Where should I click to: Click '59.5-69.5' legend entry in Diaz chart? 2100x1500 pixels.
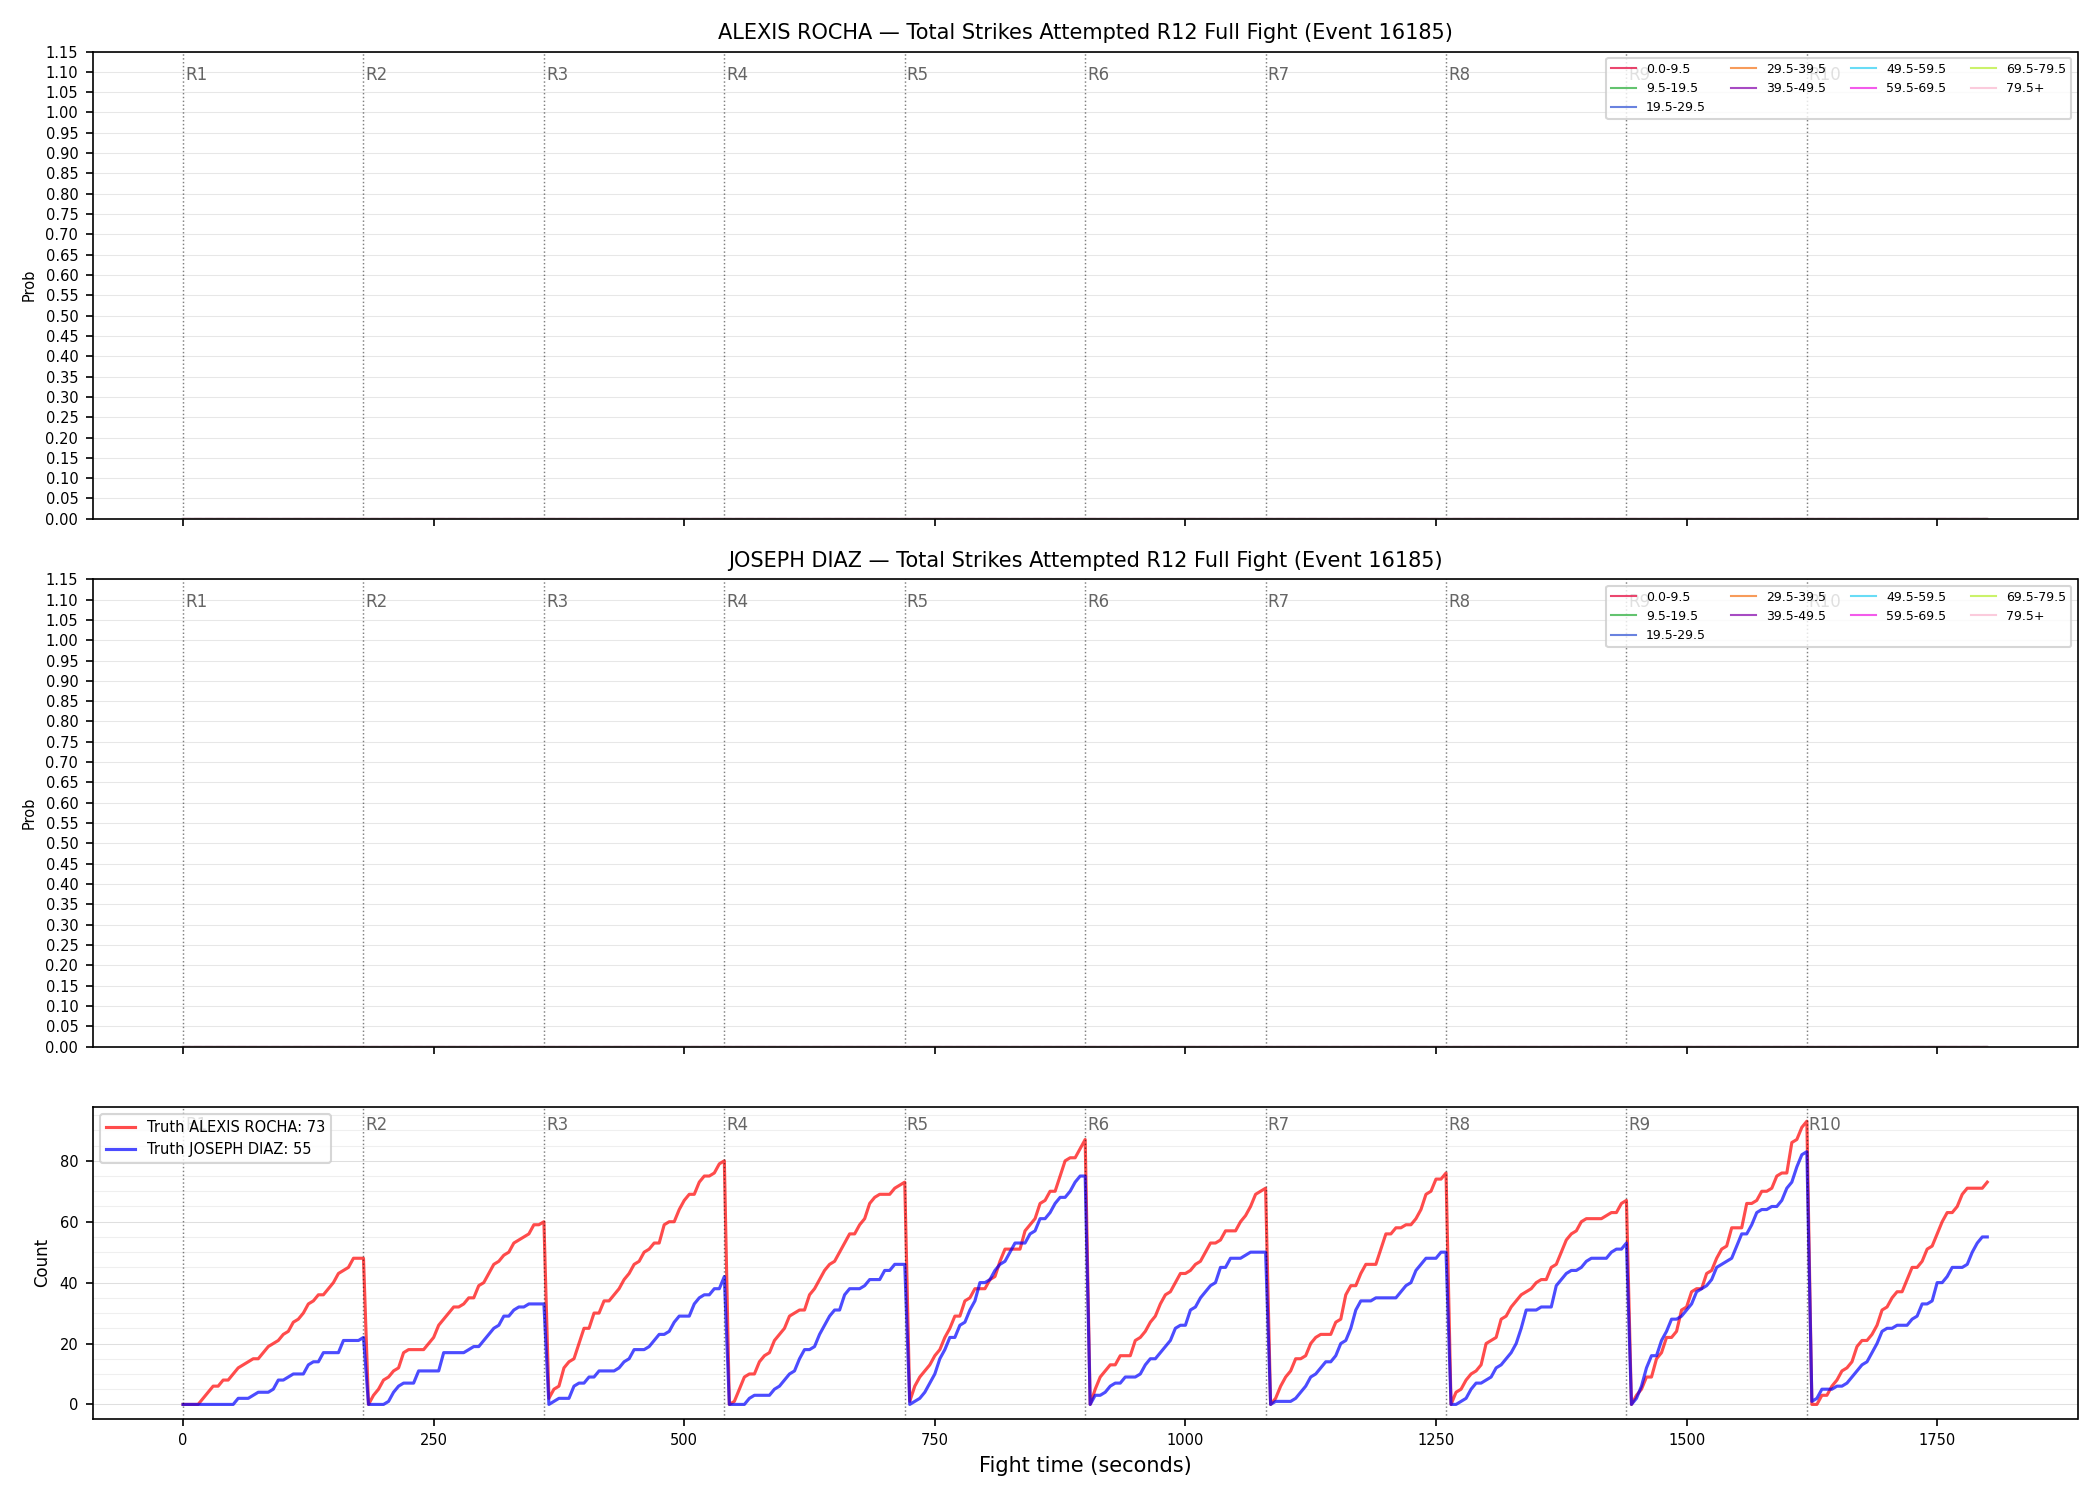[1916, 616]
